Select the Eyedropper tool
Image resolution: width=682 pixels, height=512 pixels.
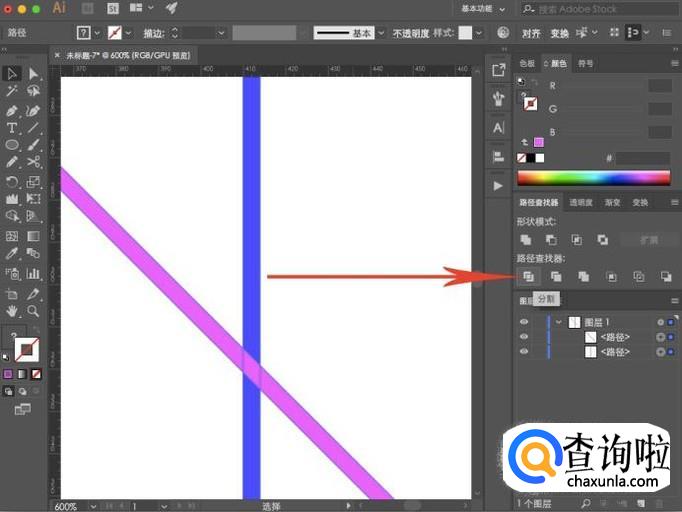pos(12,253)
